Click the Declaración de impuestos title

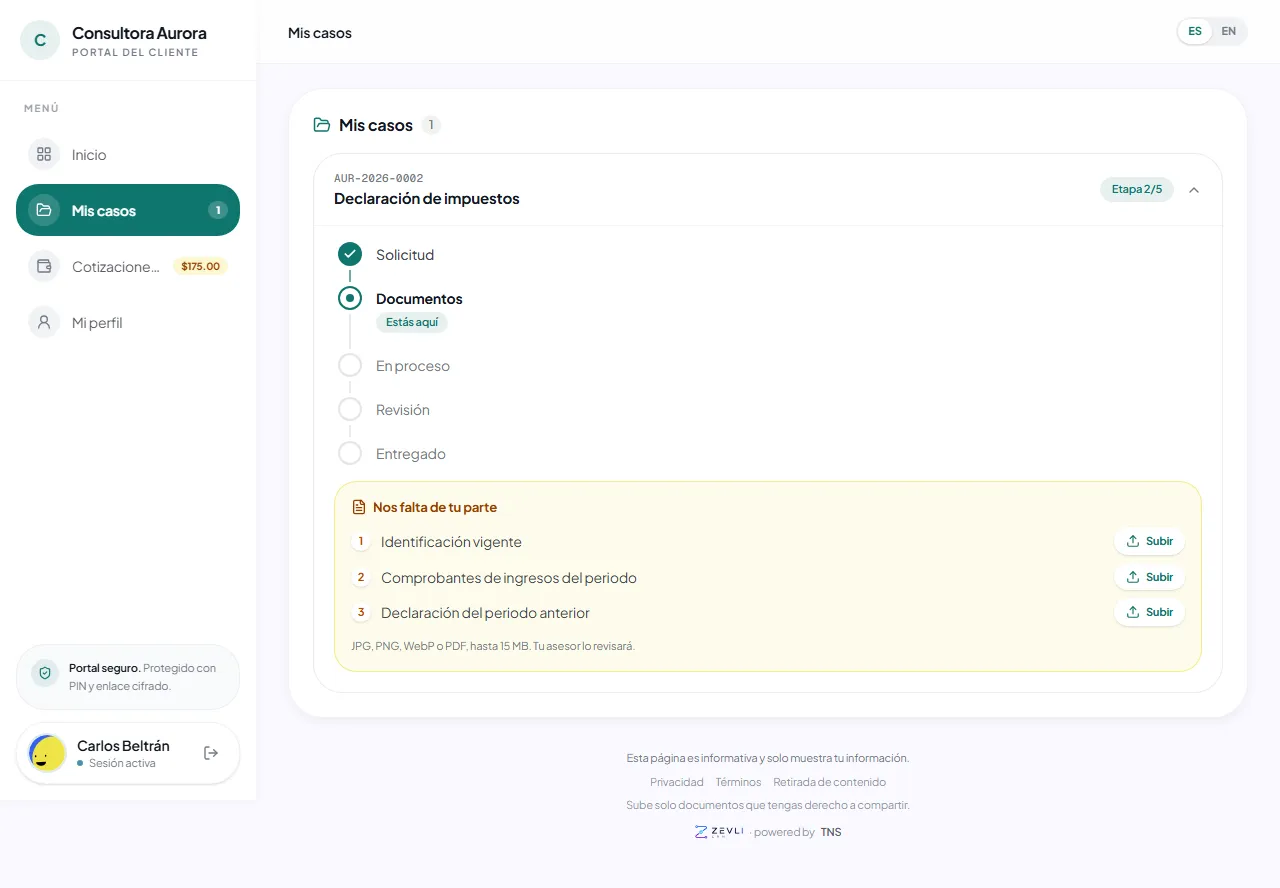click(427, 198)
